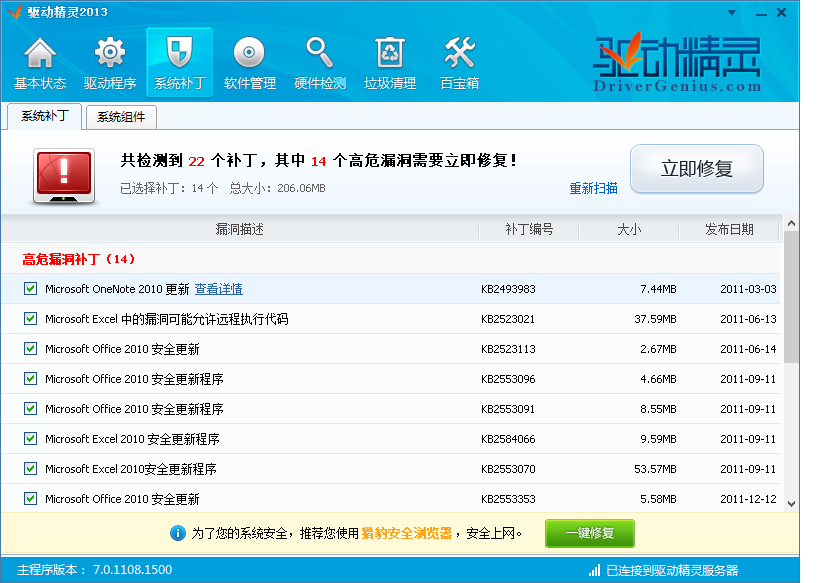The width and height of the screenshot is (819, 583).
Task: Minimize the 驱动精灵 window
Action: pos(762,13)
